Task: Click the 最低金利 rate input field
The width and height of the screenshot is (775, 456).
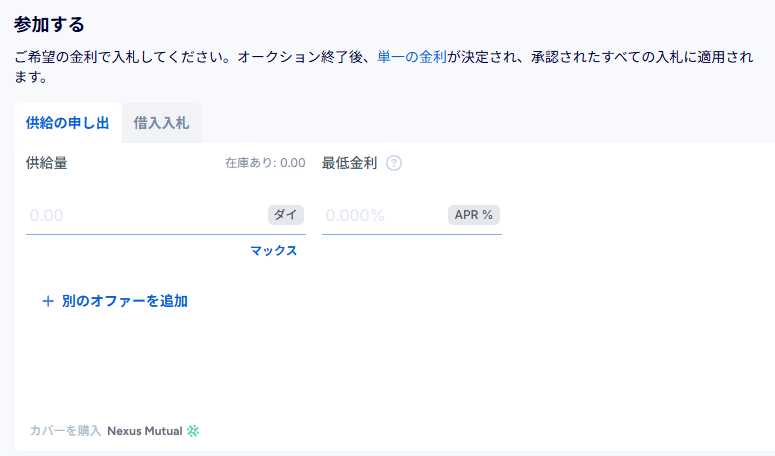Action: click(380, 215)
